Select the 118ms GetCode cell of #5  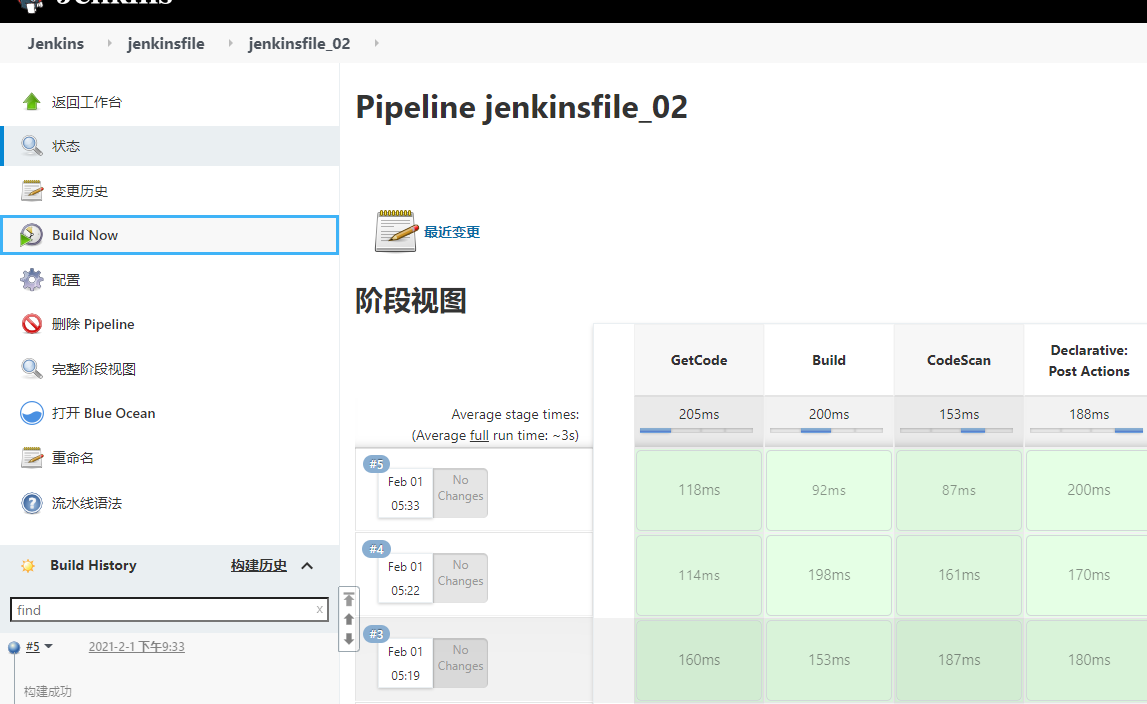[x=699, y=490]
